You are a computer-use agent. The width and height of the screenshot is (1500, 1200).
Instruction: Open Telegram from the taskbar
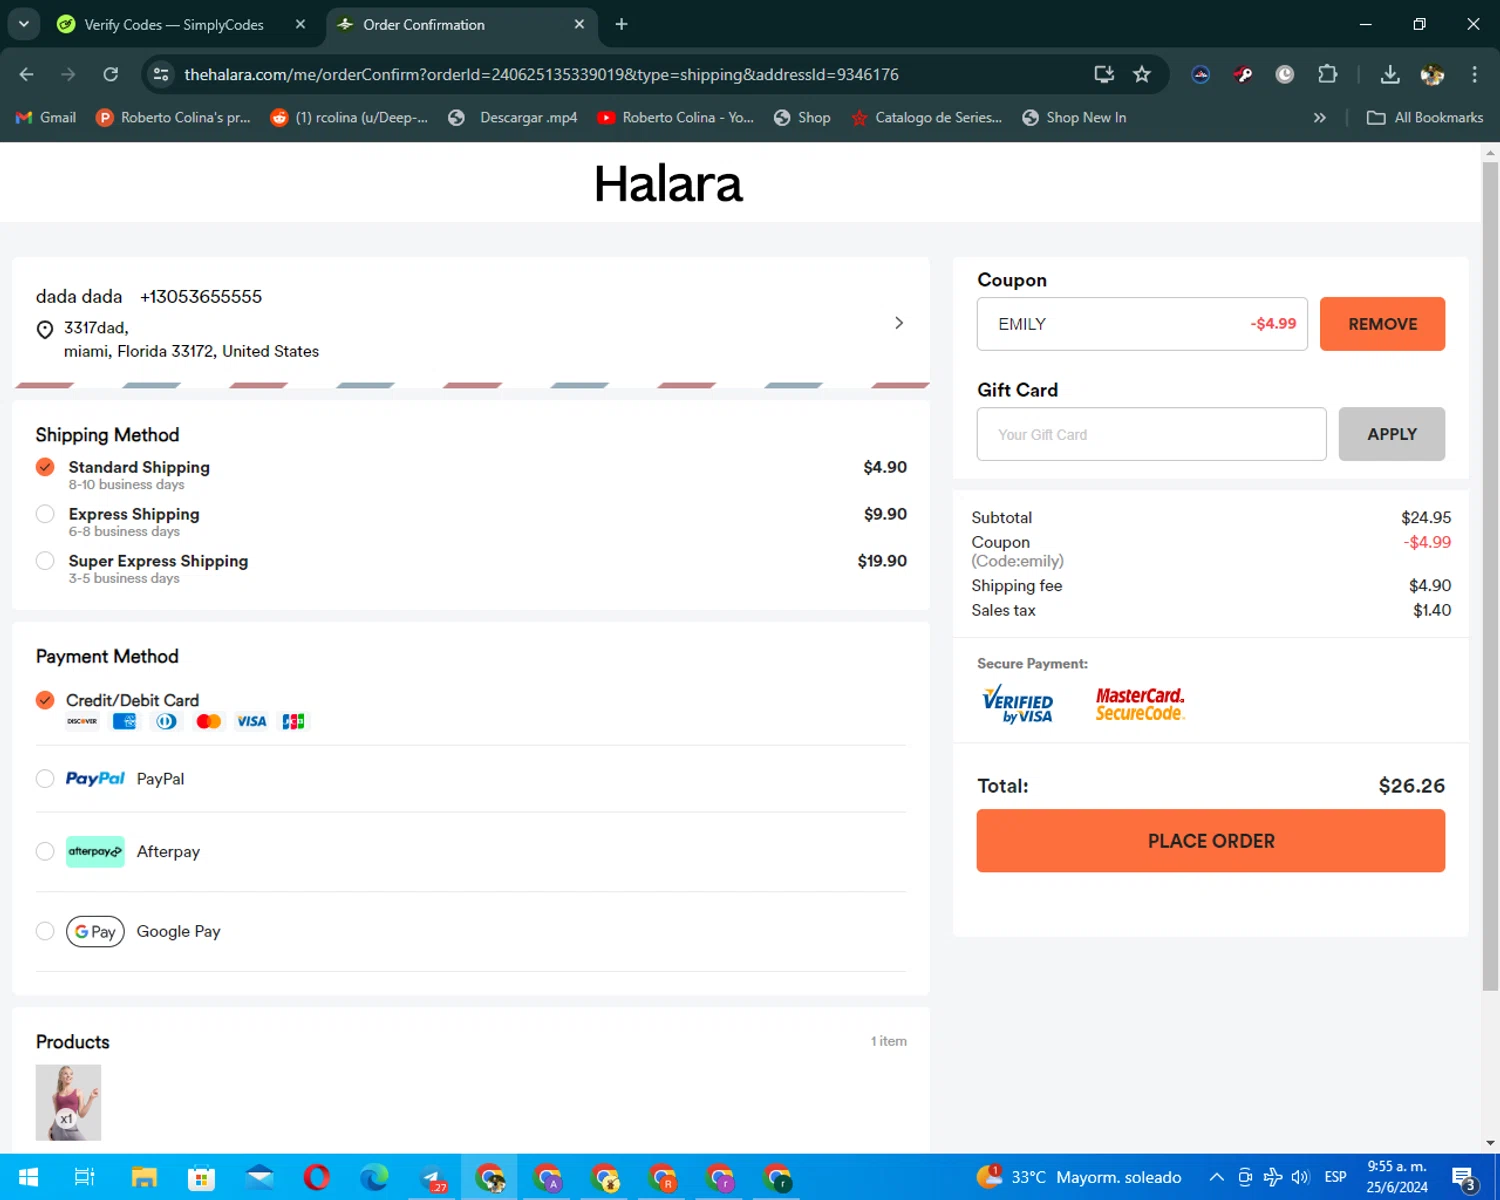pyautogui.click(x=433, y=1177)
